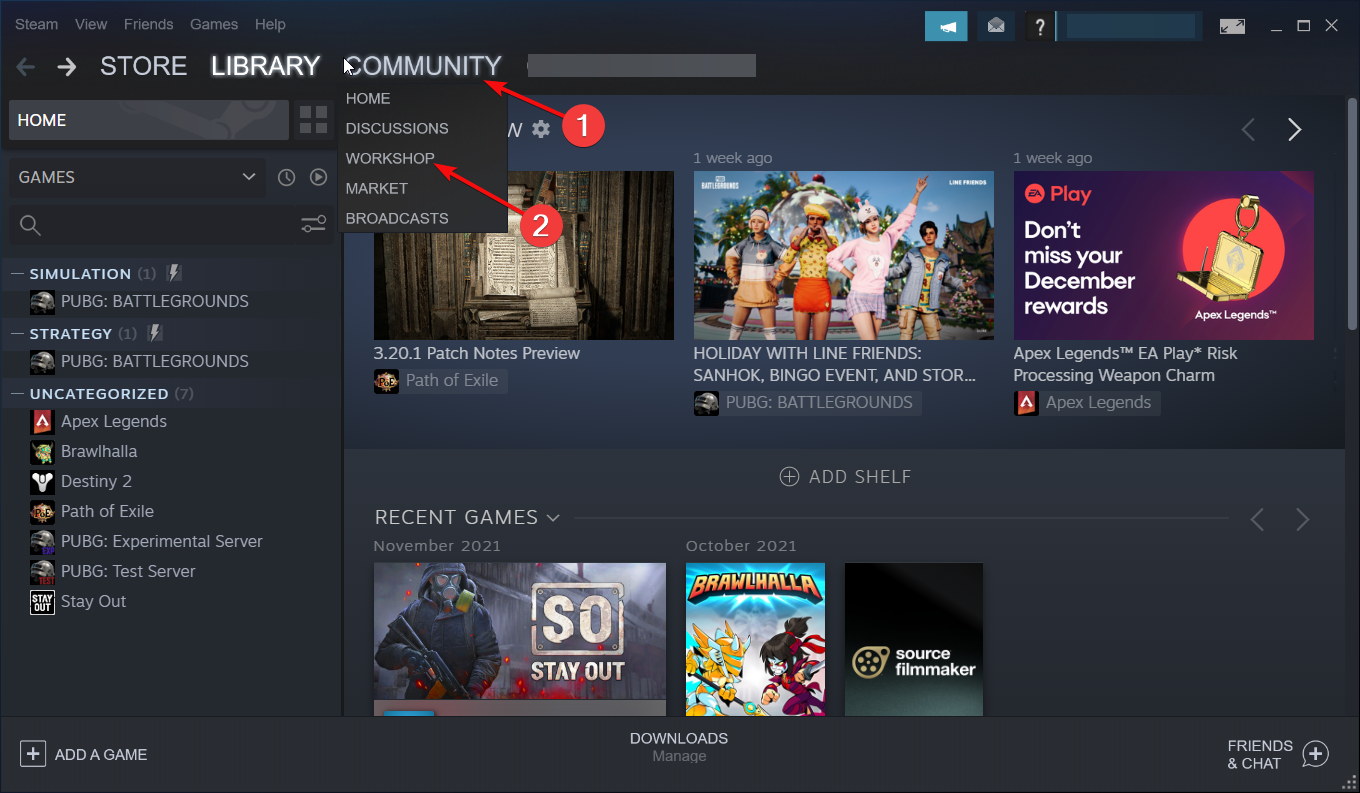Image resolution: width=1360 pixels, height=793 pixels.
Task: Collapse the Uncategorized category
Action: (x=17, y=394)
